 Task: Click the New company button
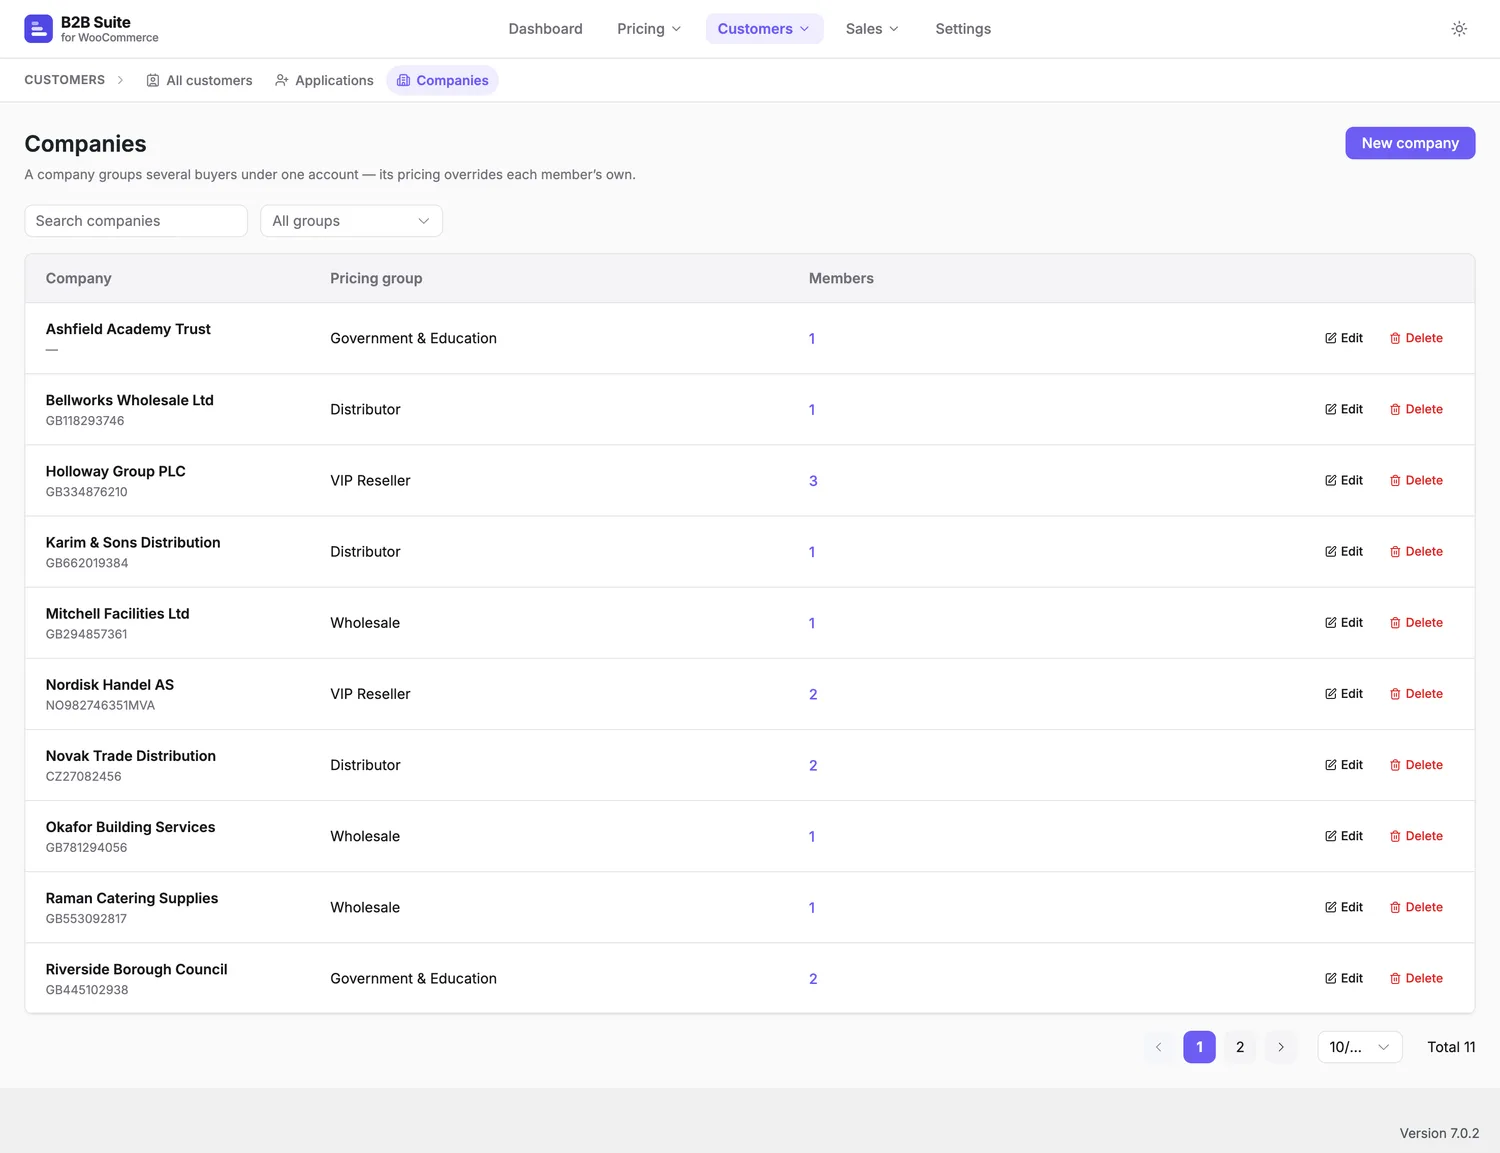(1410, 143)
